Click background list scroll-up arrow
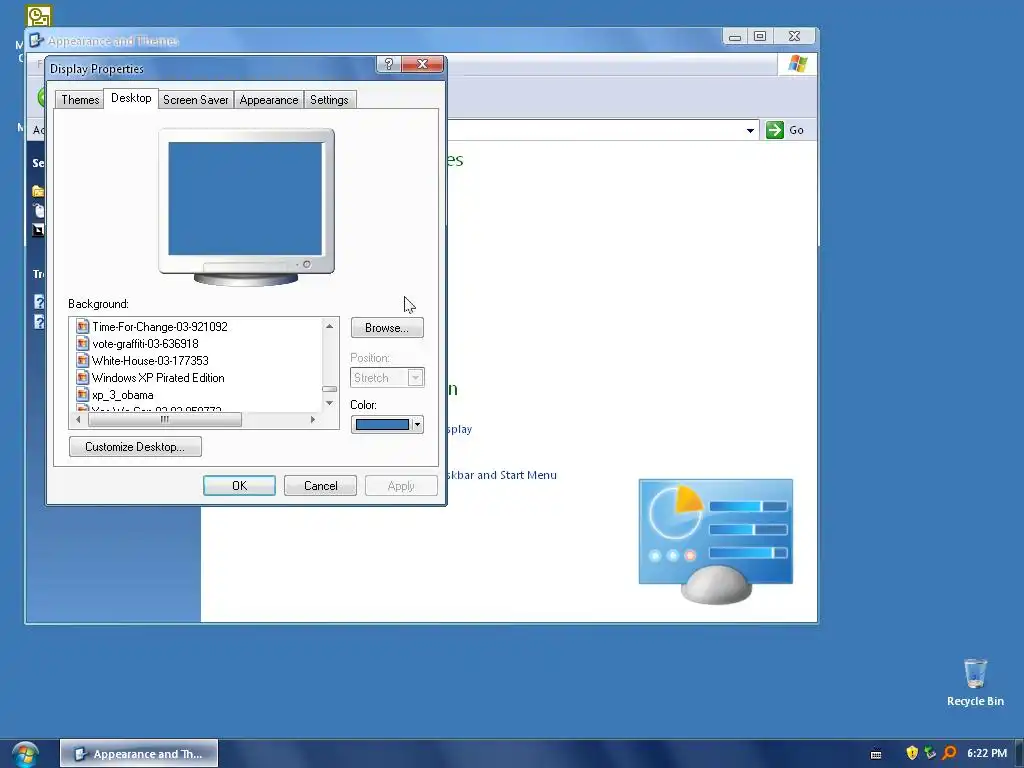 tap(330, 326)
